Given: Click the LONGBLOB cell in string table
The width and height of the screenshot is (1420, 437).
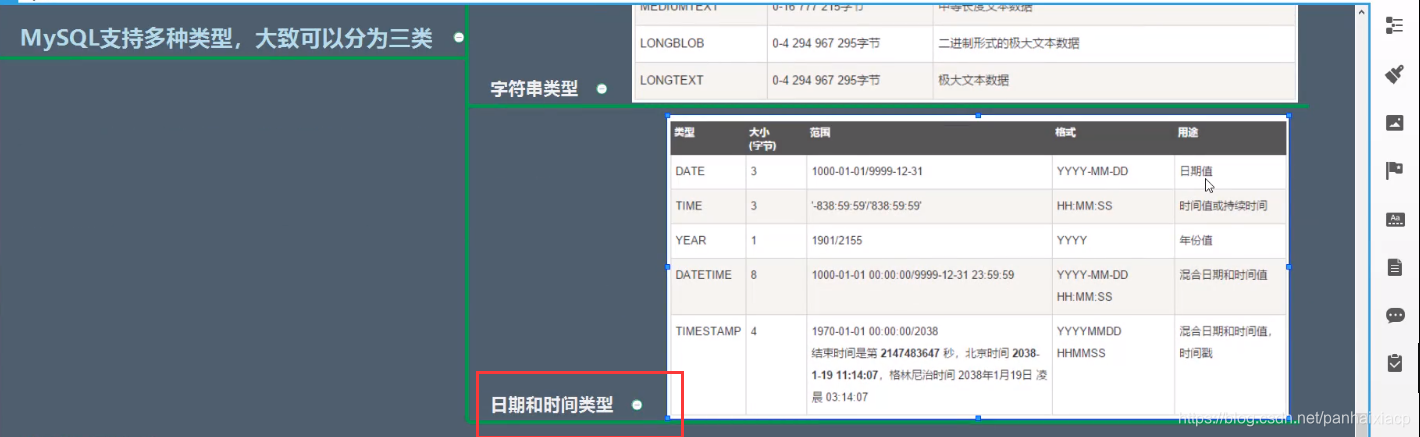Looking at the screenshot, I should tap(700, 44).
